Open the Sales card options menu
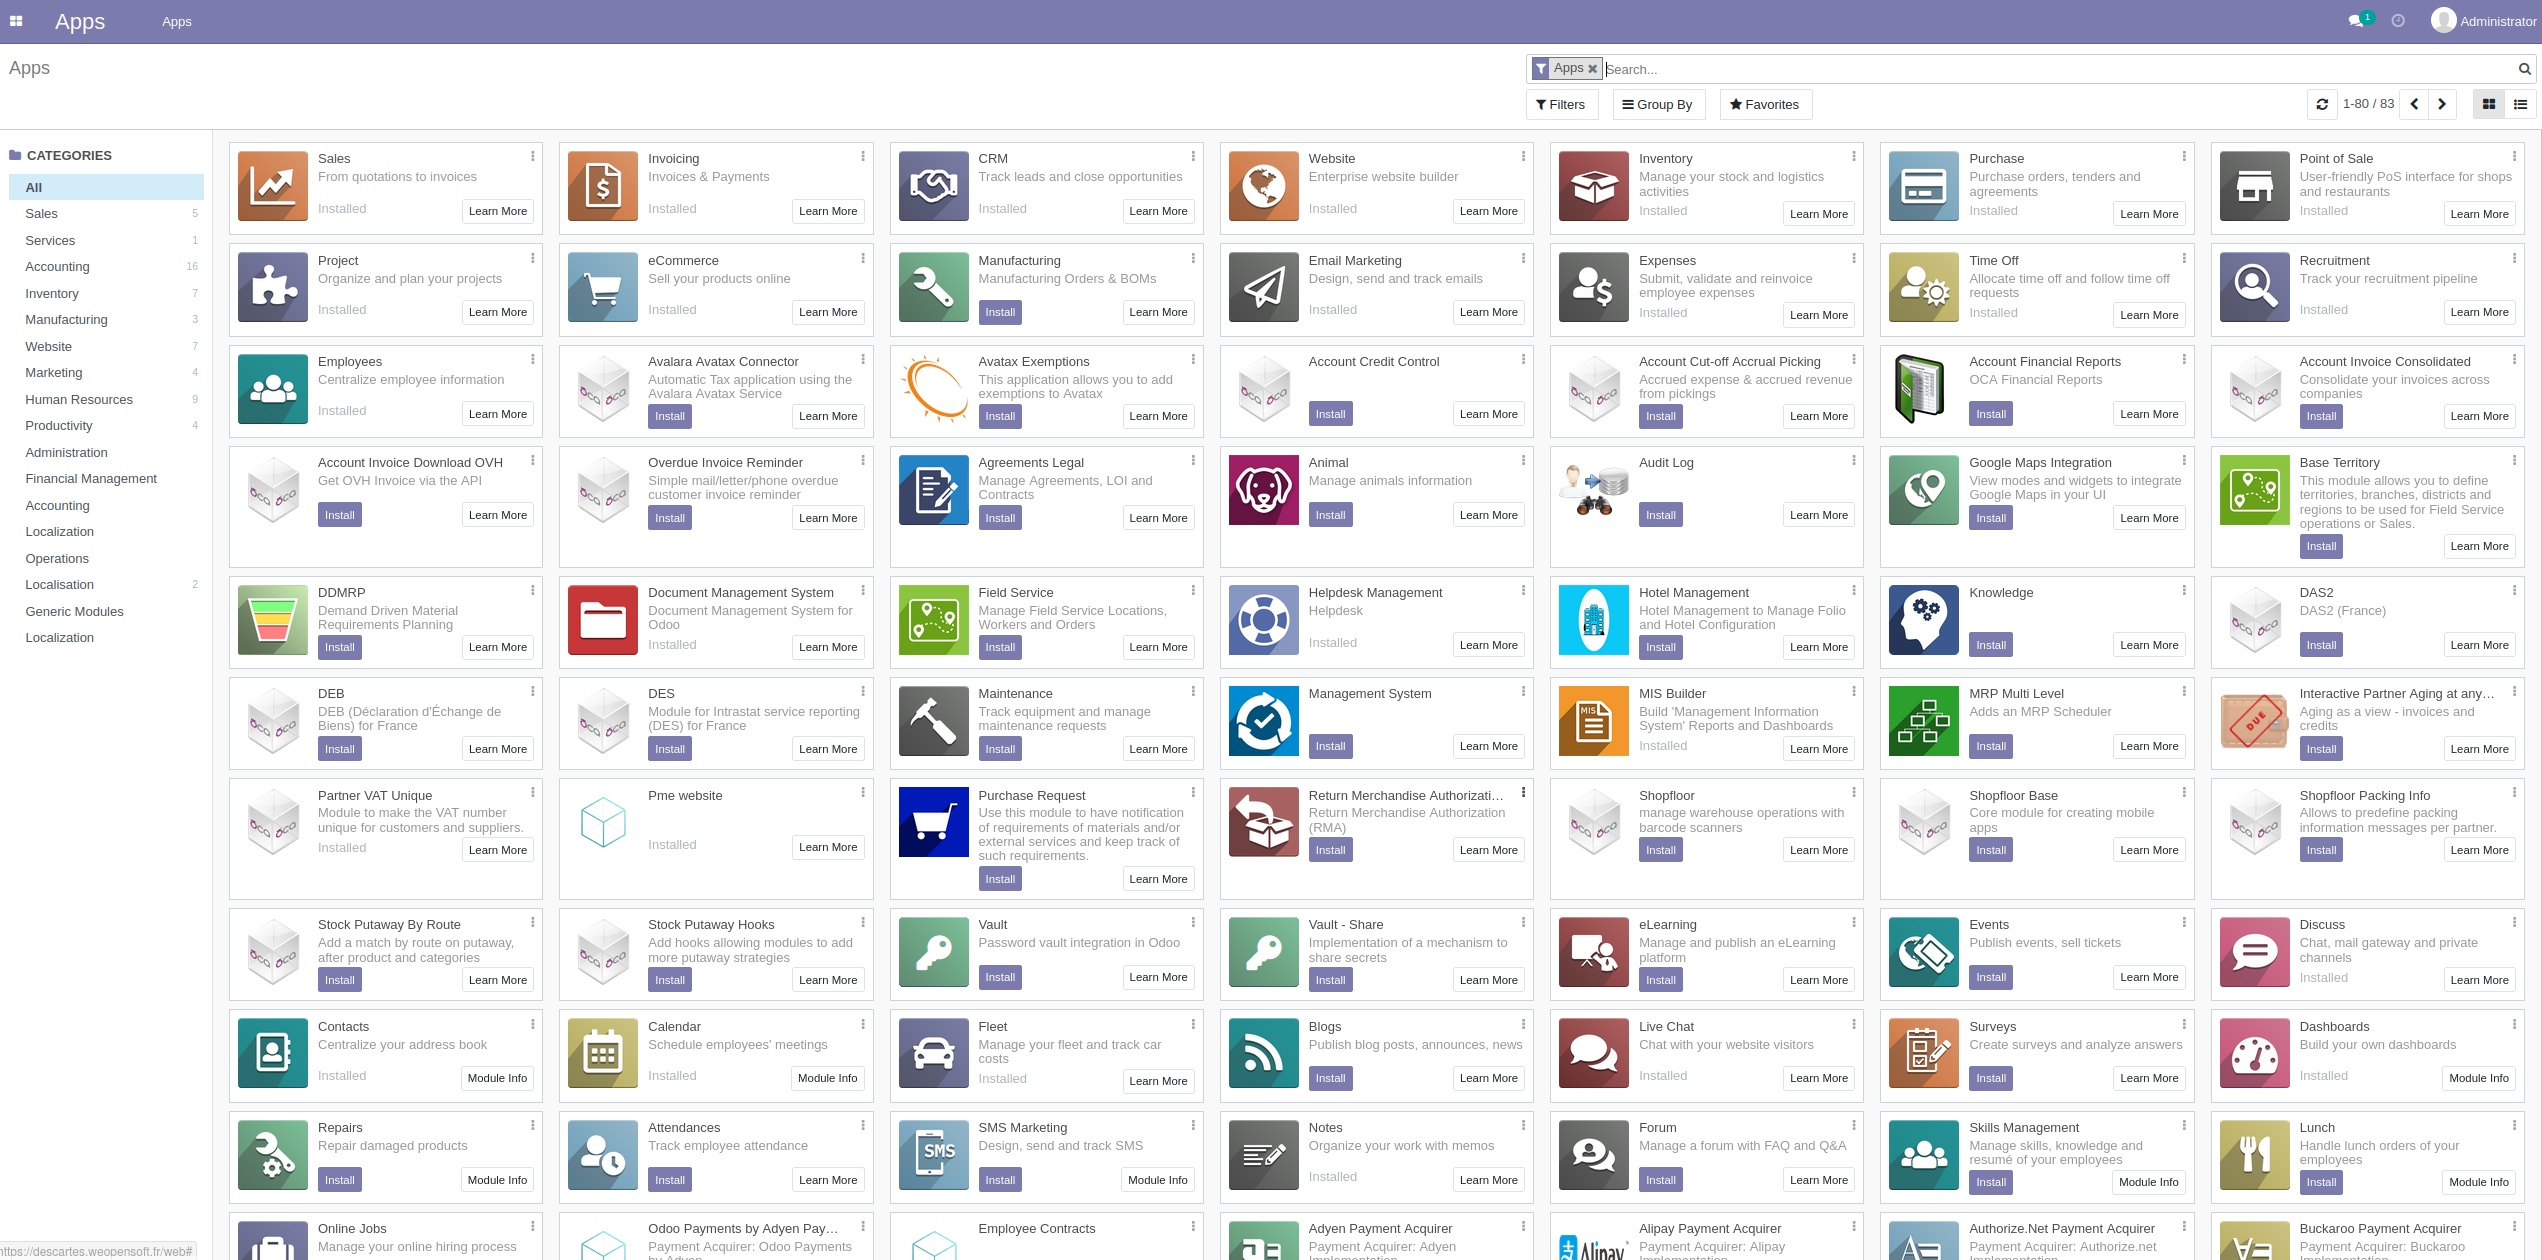 pos(532,157)
